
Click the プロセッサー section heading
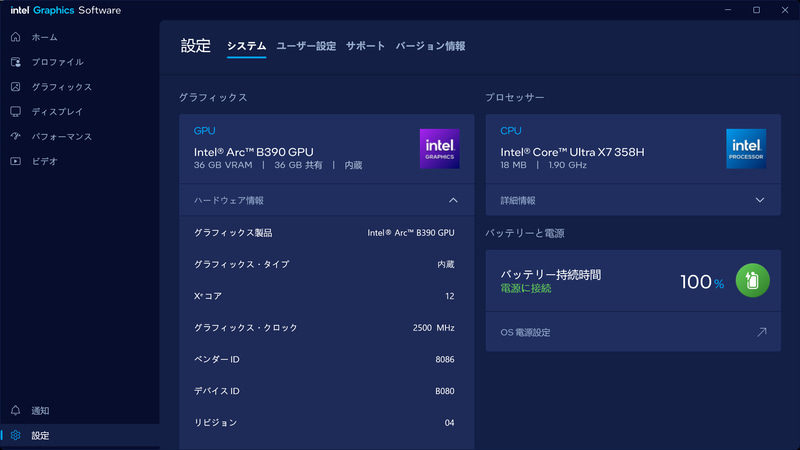pyautogui.click(x=515, y=97)
